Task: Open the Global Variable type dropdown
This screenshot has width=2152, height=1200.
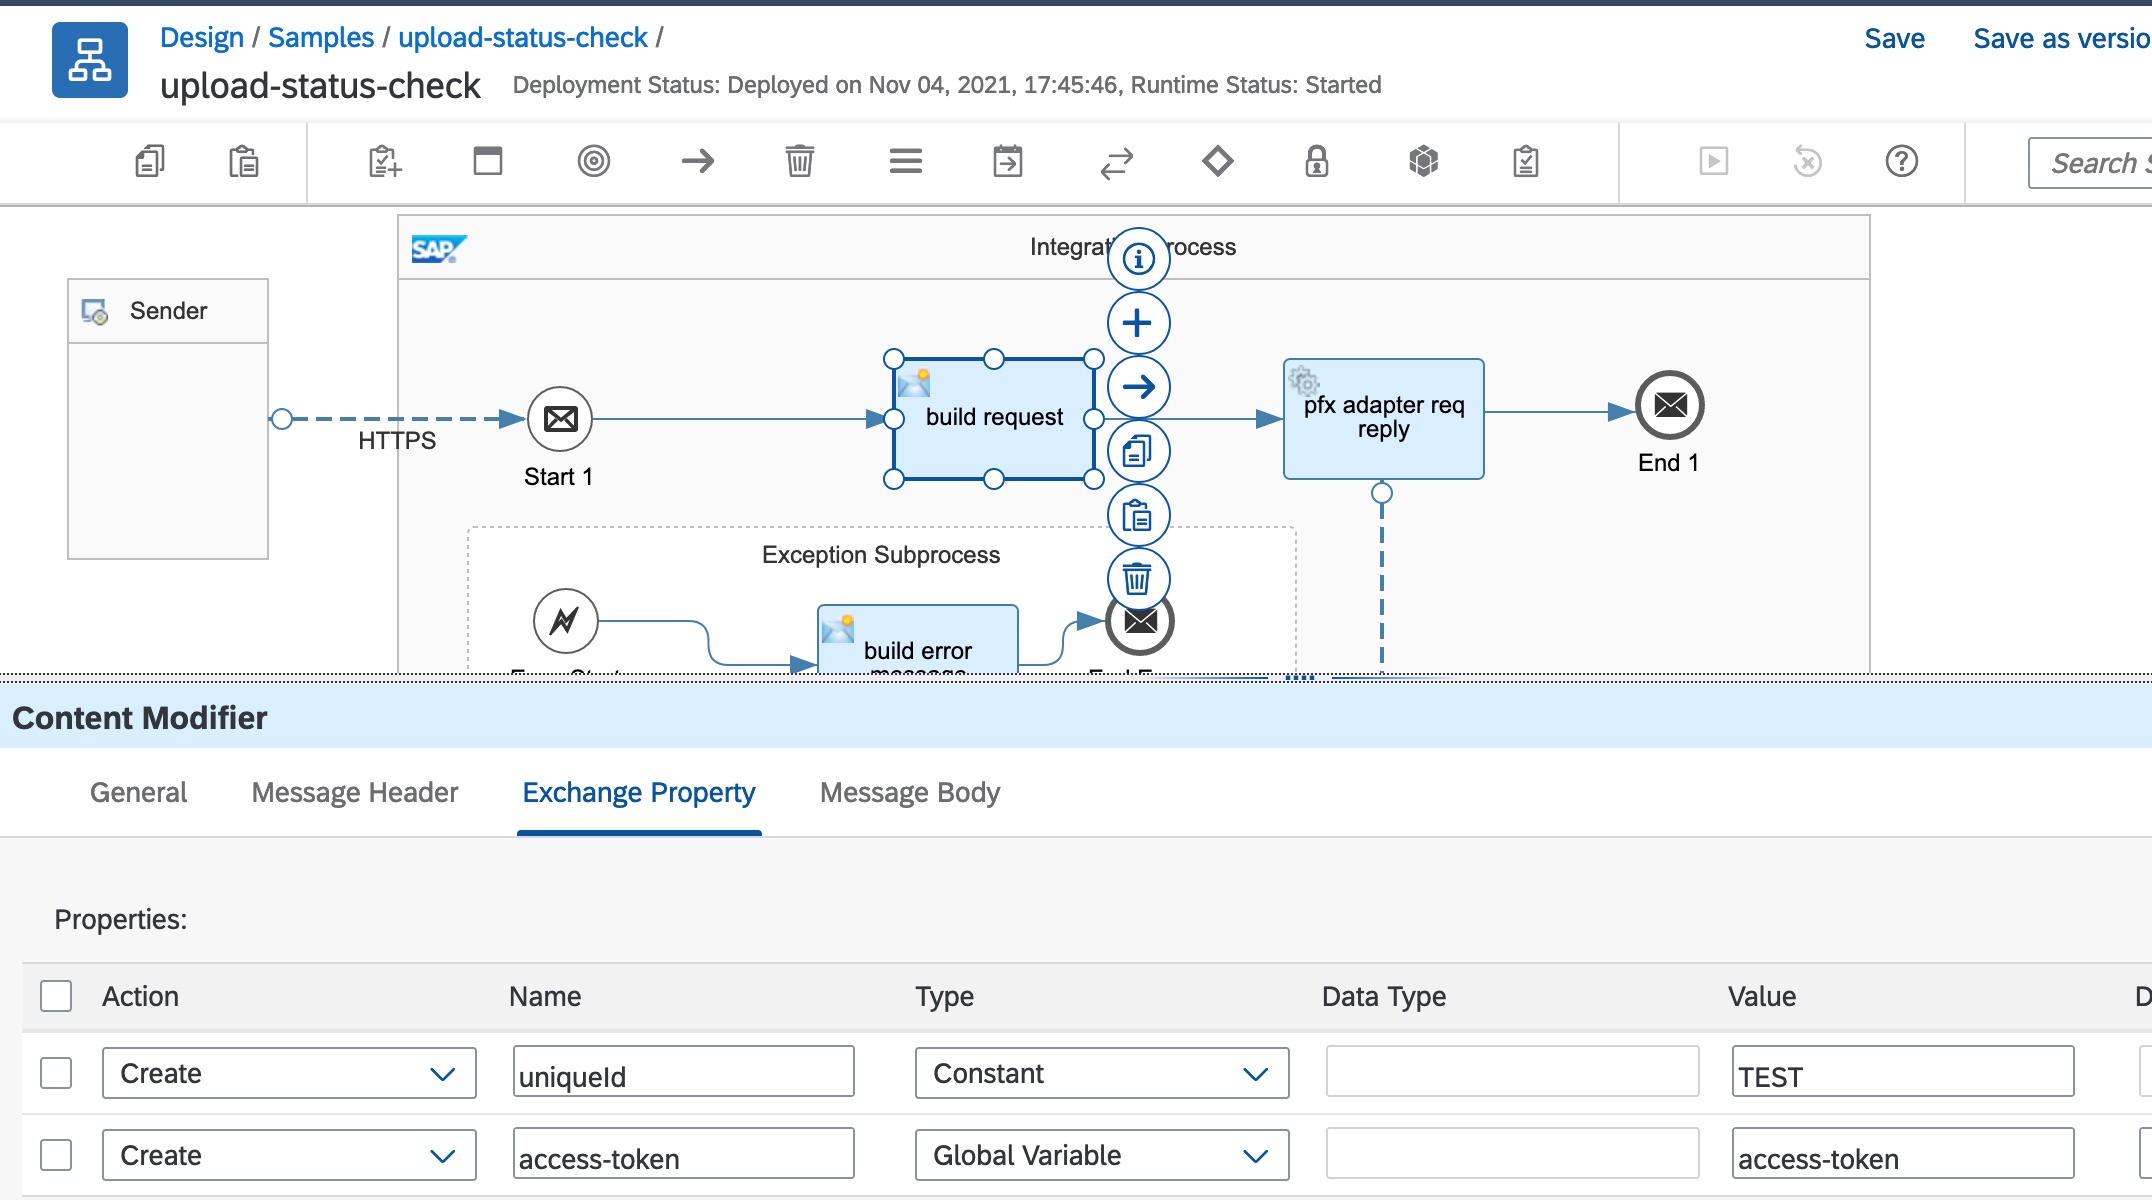Action: click(1101, 1155)
